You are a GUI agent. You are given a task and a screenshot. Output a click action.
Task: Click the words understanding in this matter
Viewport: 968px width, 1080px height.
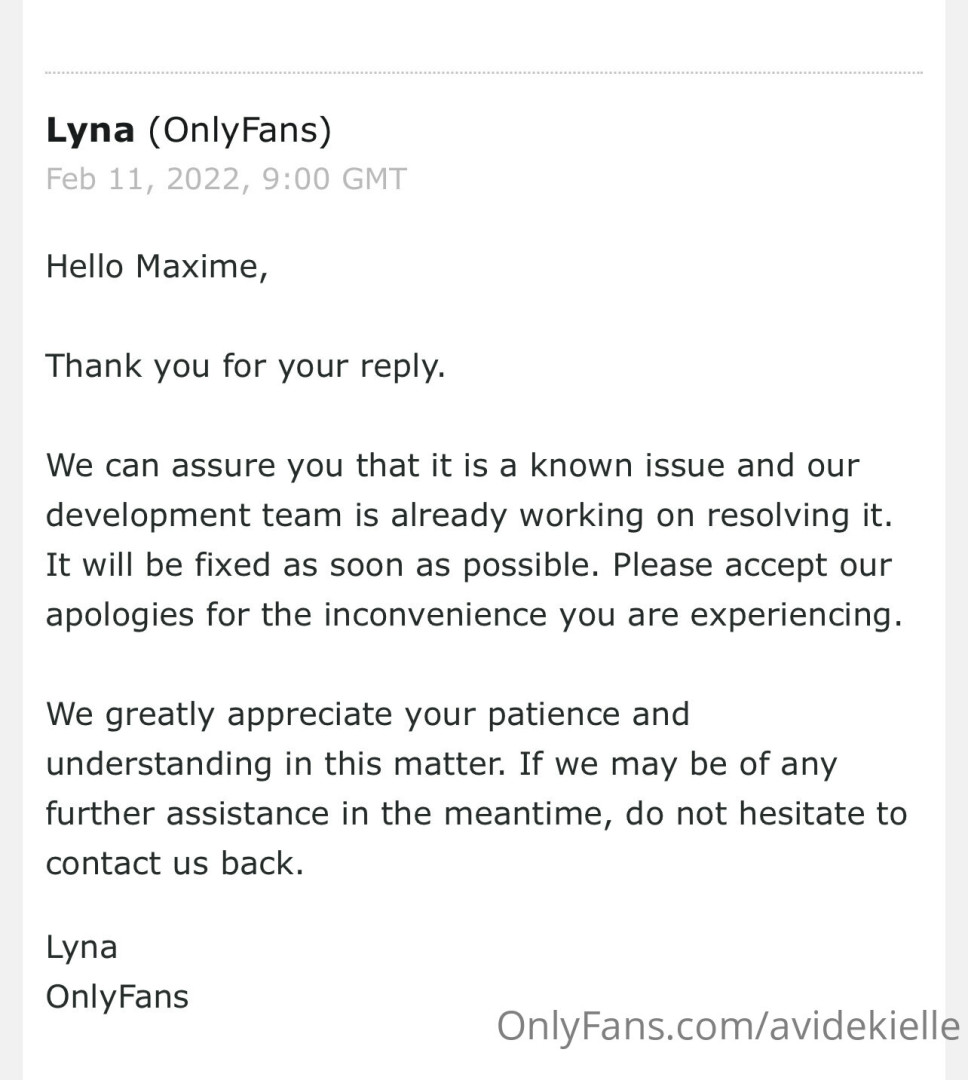(x=276, y=764)
